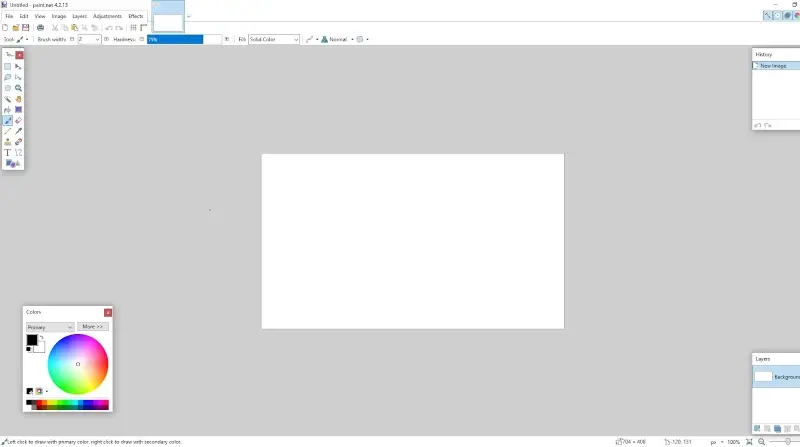Click the Open file toolbar icon
Screen dimensions: 800x447
(15, 28)
